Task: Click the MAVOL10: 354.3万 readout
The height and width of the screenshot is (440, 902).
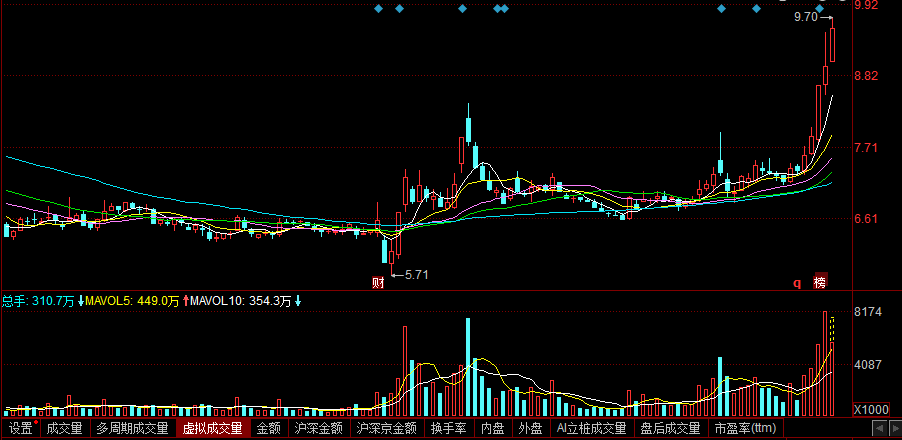Action: tap(240, 301)
